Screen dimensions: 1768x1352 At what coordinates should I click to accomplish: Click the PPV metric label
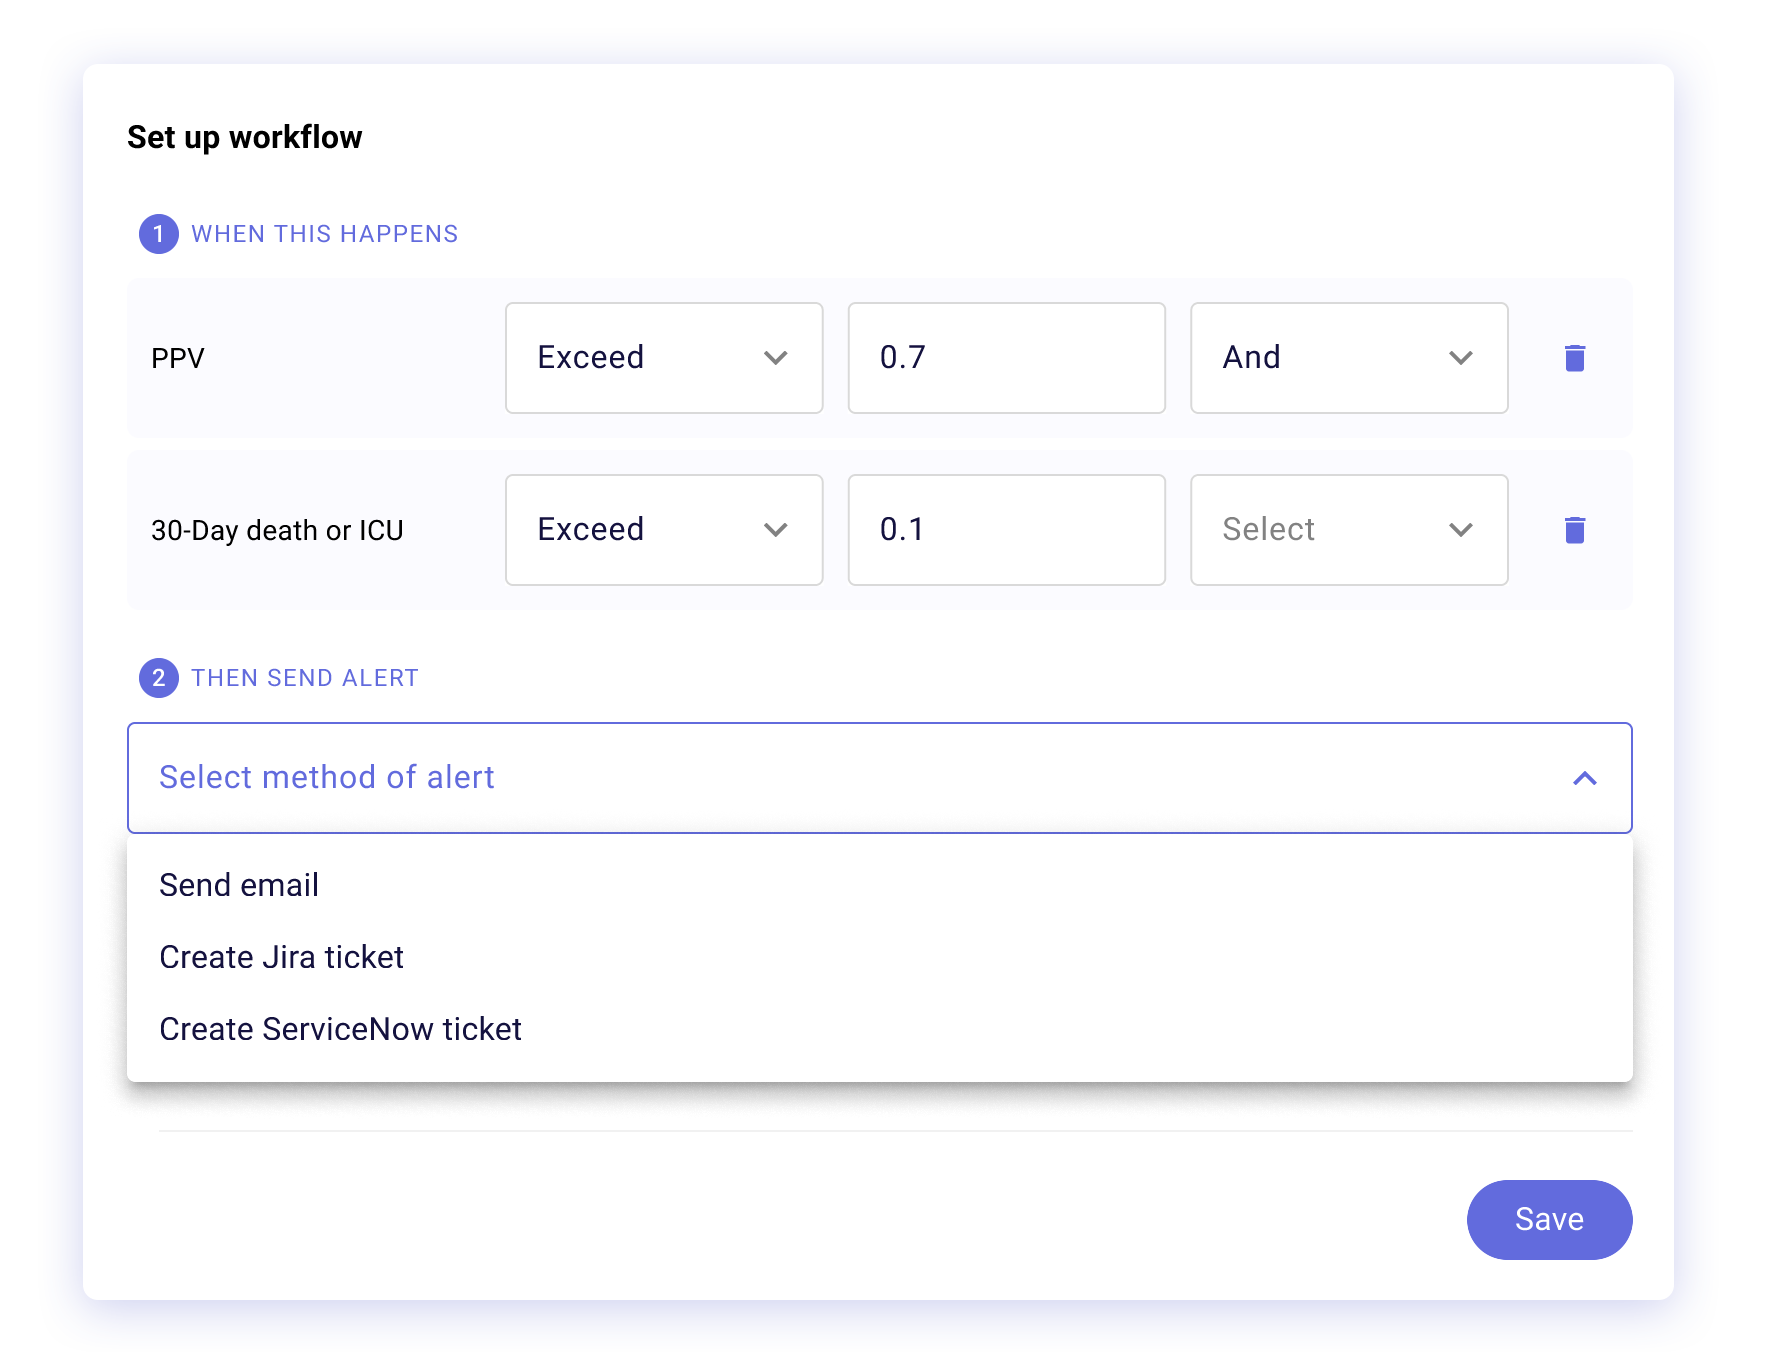178,358
